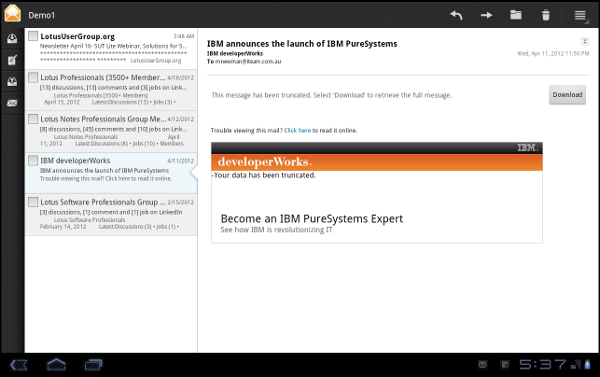Check the Lotus Notes Professionals Group checkbox
The image size is (600, 377).
[33, 119]
